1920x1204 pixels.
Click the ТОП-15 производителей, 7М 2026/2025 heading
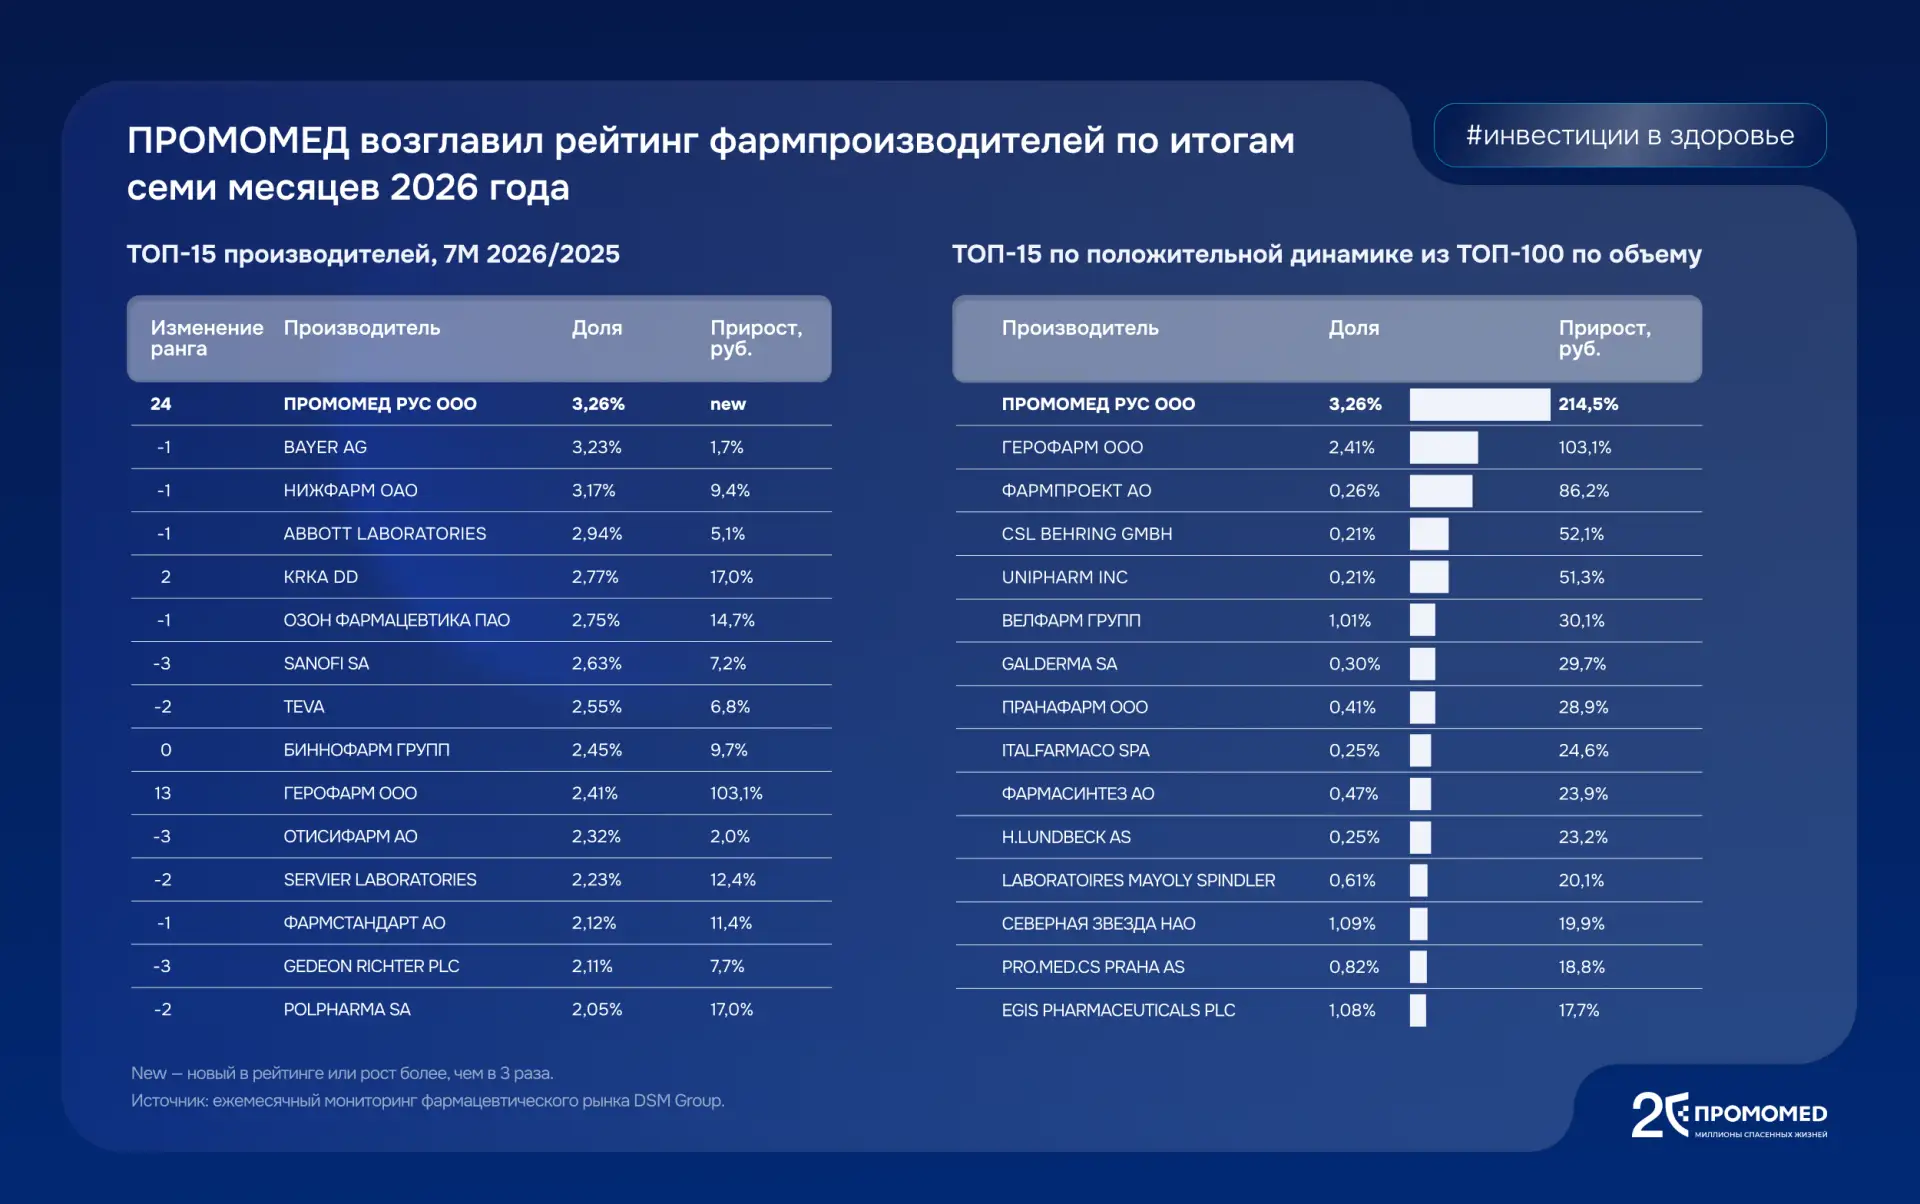(x=373, y=254)
